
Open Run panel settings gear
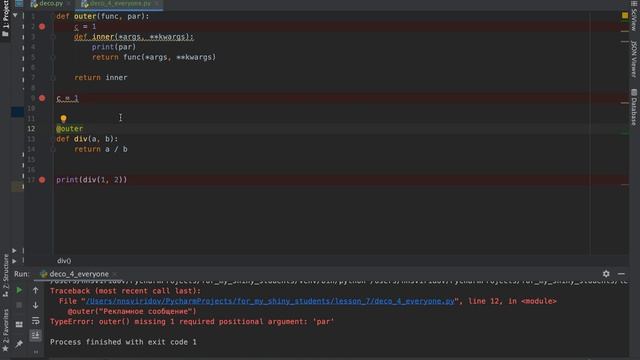(606, 274)
